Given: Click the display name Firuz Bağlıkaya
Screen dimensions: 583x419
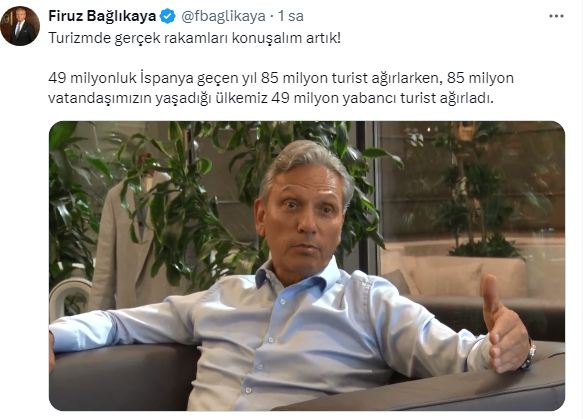Looking at the screenshot, I should click(102, 16).
